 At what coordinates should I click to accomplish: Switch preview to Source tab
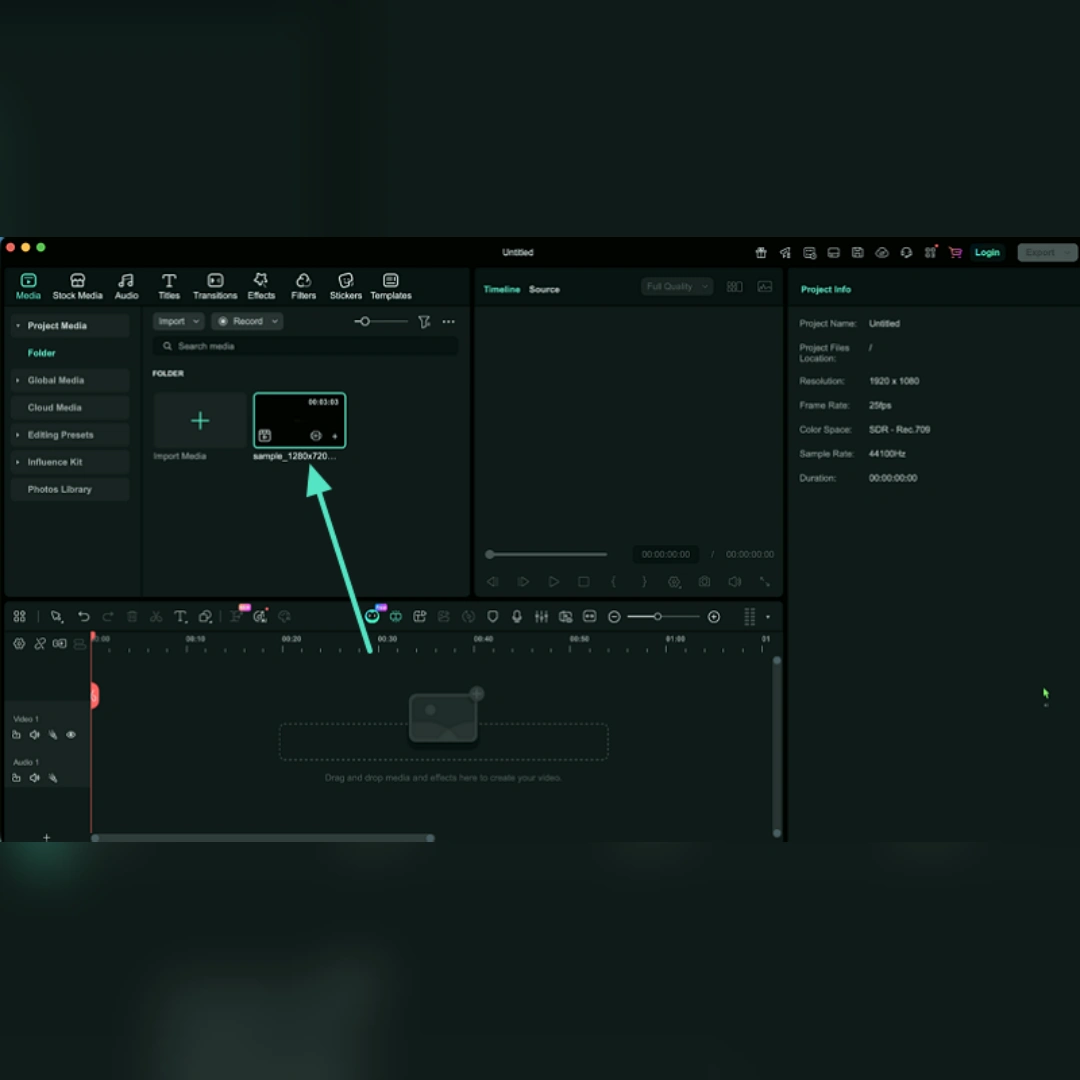pos(544,289)
